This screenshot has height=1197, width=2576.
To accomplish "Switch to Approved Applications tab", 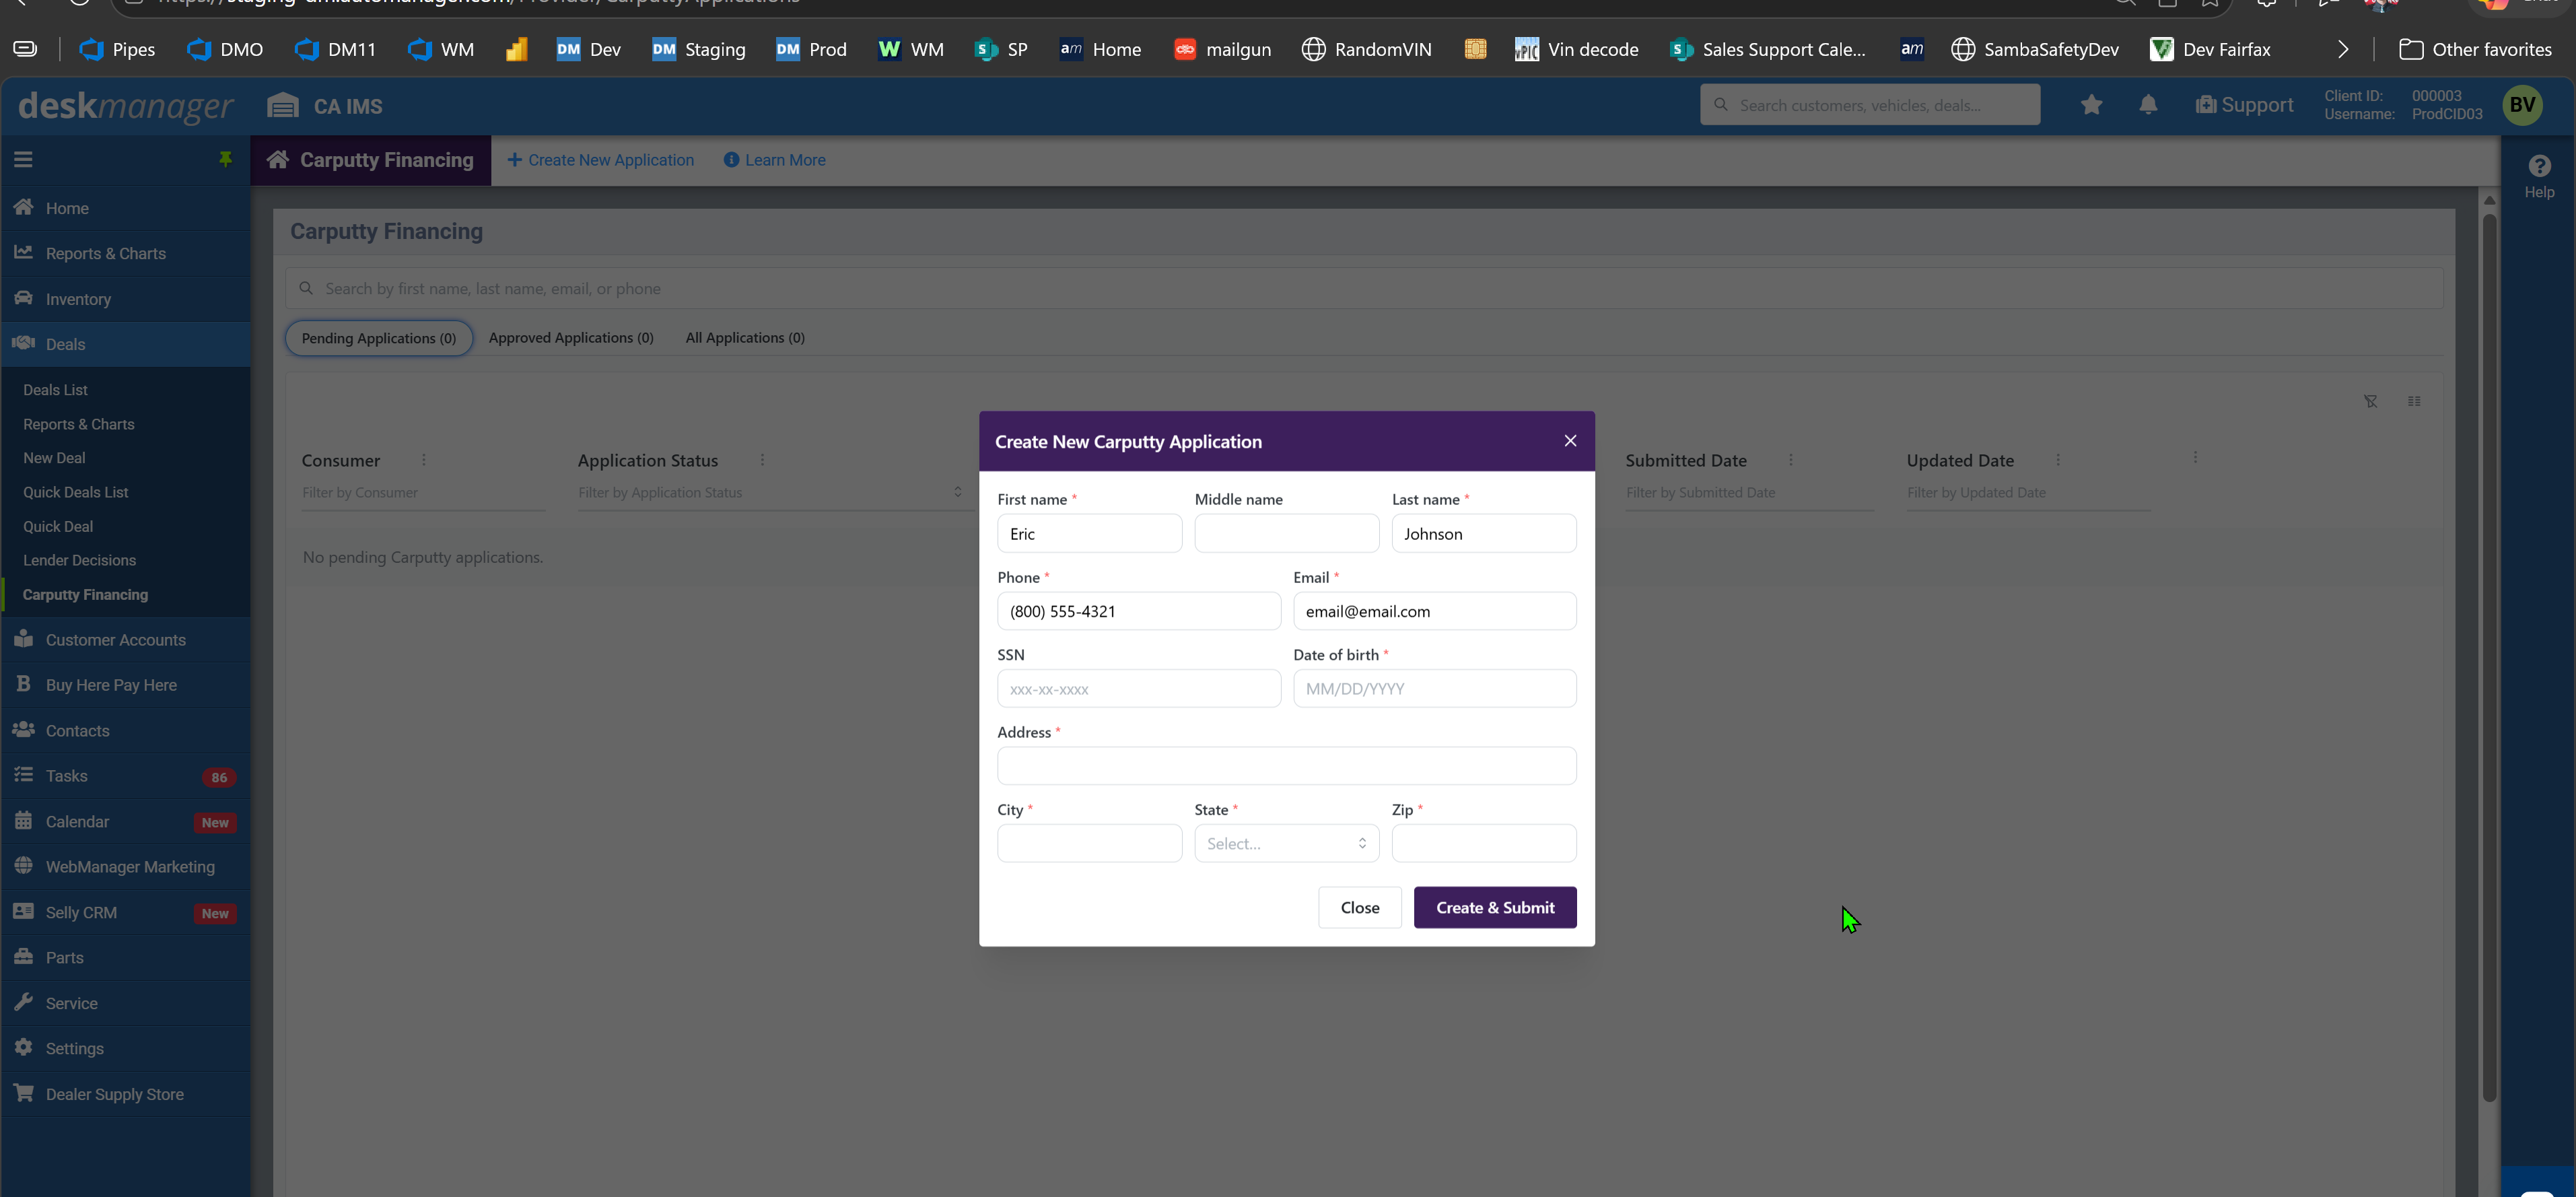I will (571, 338).
